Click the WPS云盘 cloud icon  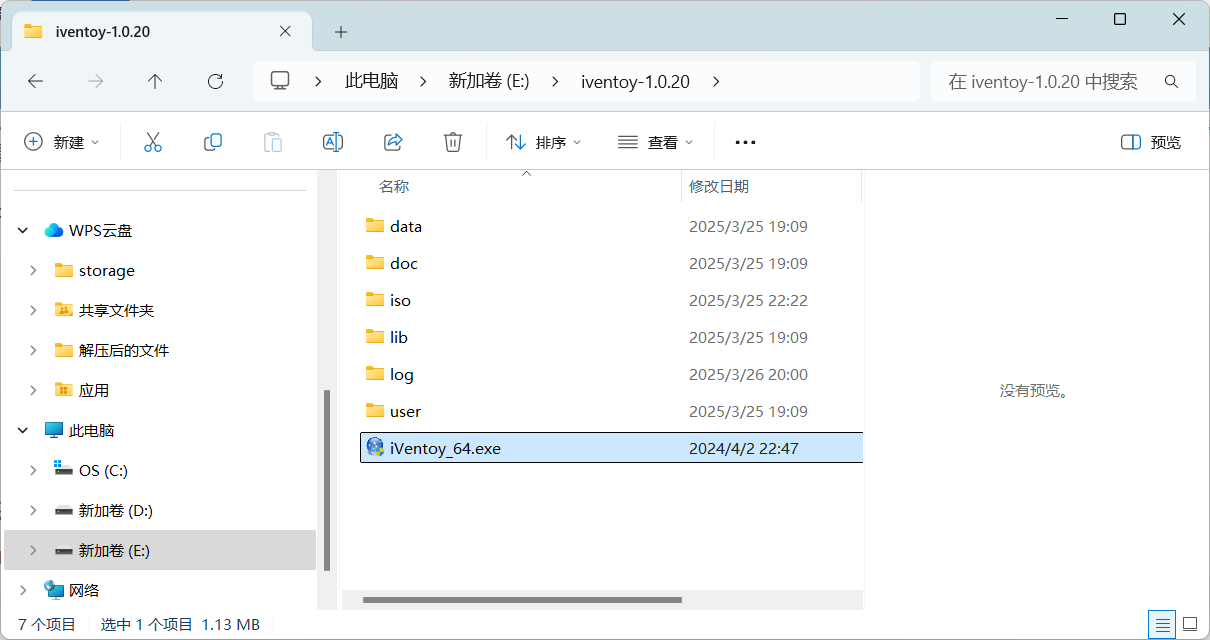[x=54, y=230]
